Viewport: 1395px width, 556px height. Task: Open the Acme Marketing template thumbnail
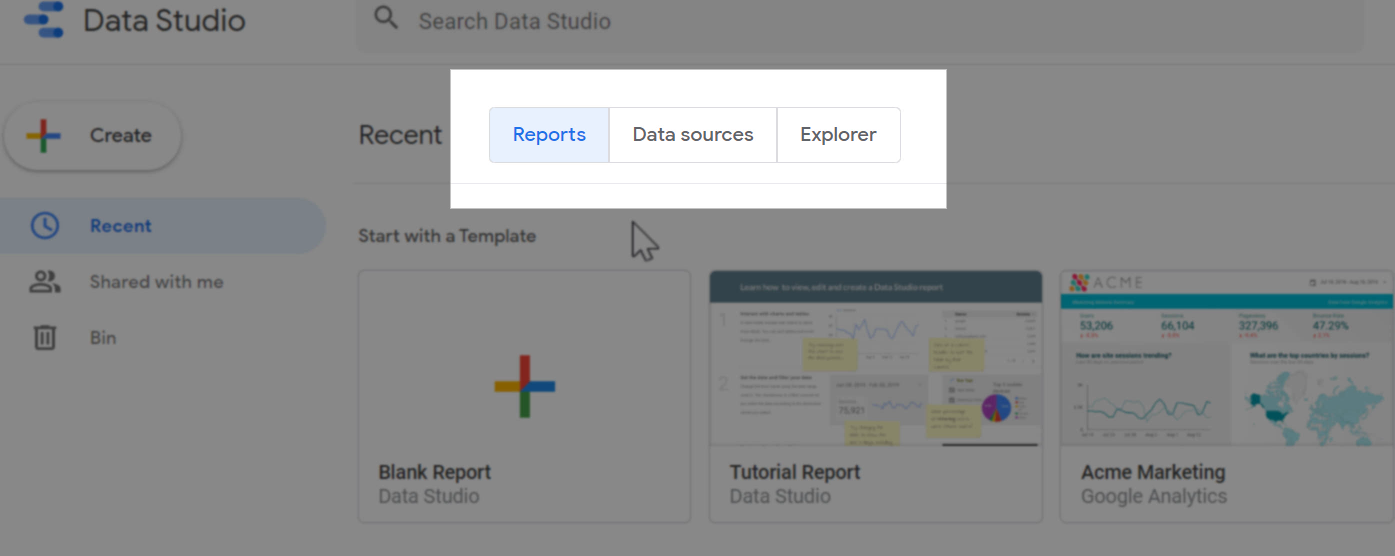(x=1226, y=358)
